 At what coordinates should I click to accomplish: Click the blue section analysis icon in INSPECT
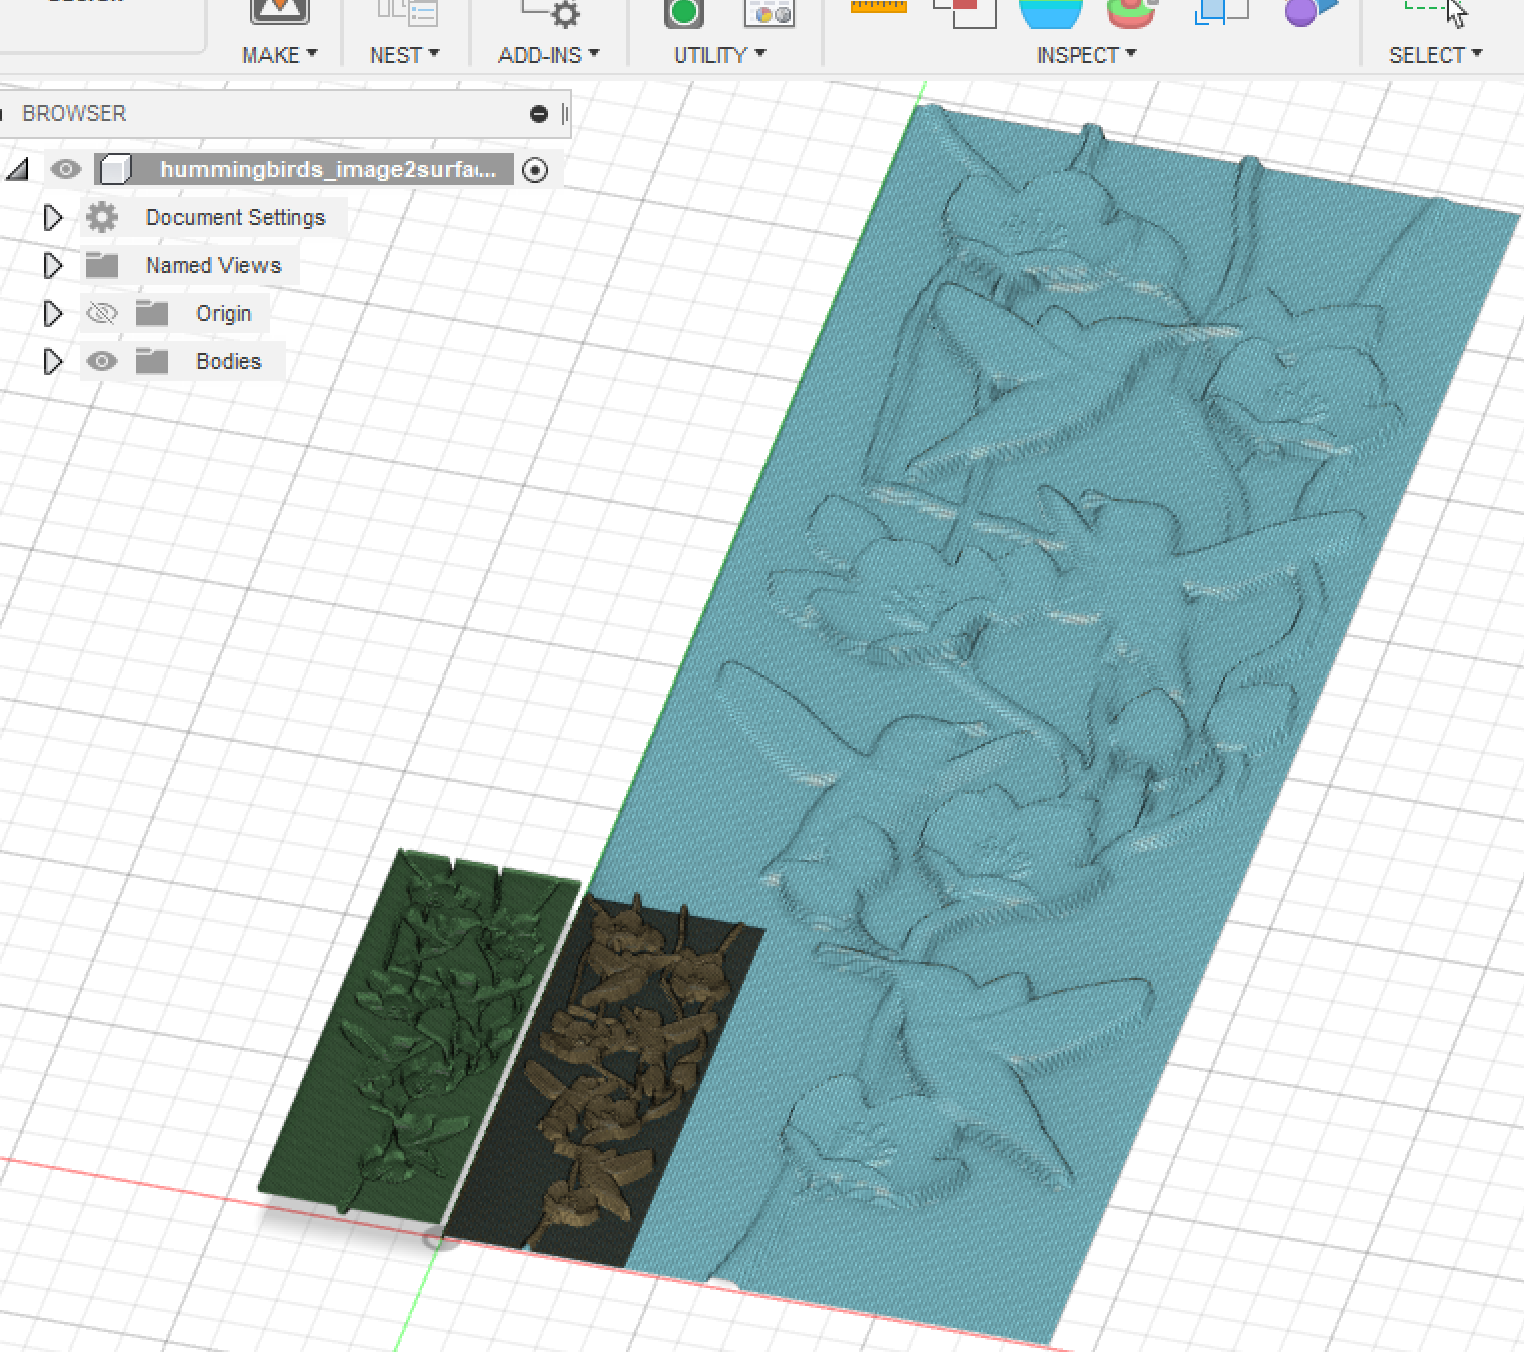pos(1221,12)
